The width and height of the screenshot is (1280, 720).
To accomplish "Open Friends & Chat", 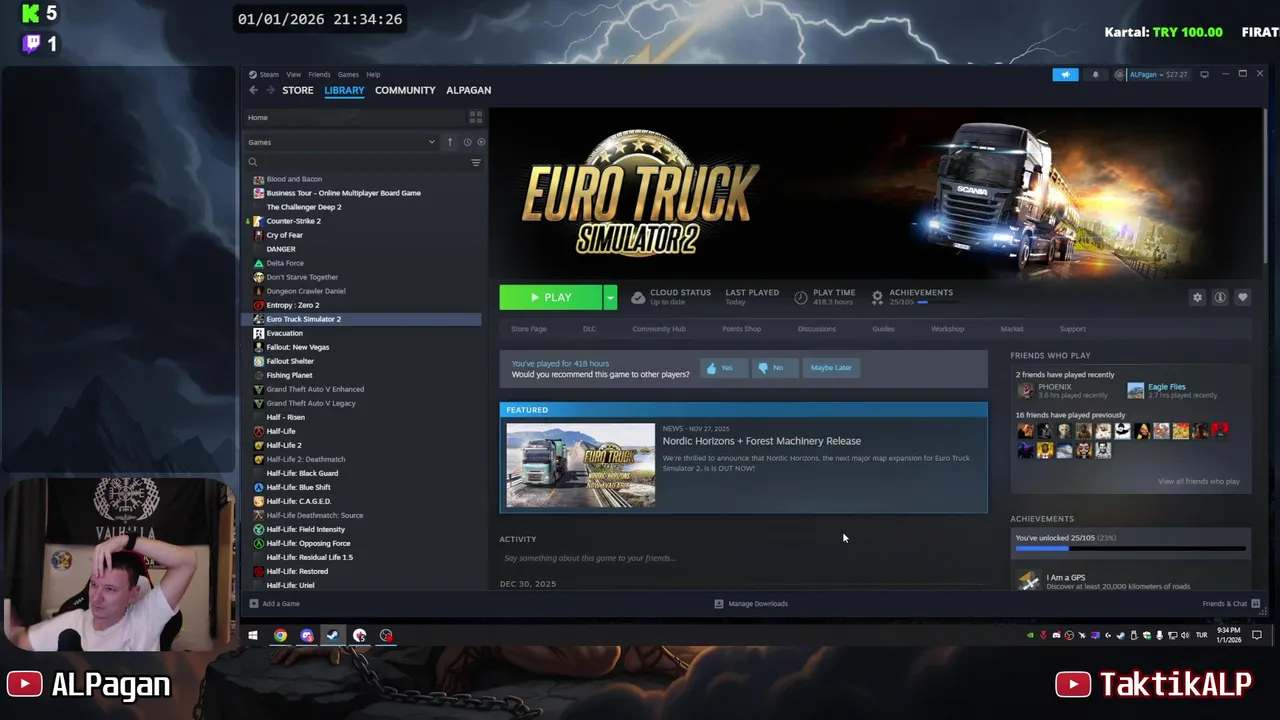I will tap(1231, 604).
